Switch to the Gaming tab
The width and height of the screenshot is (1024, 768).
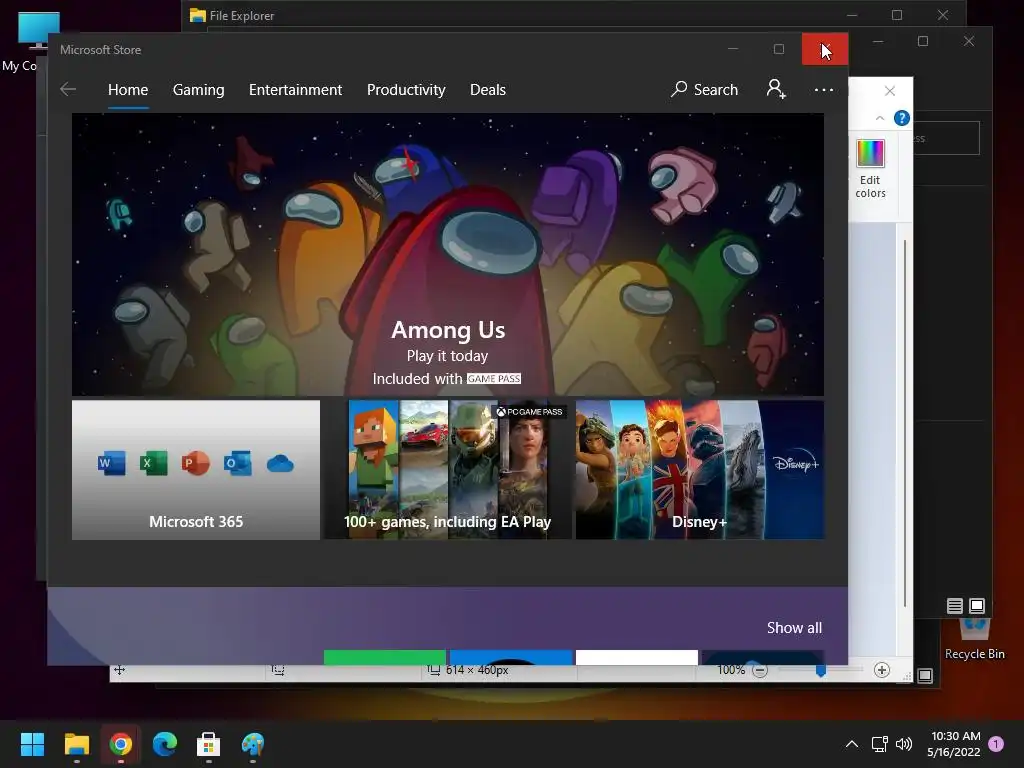coord(199,89)
